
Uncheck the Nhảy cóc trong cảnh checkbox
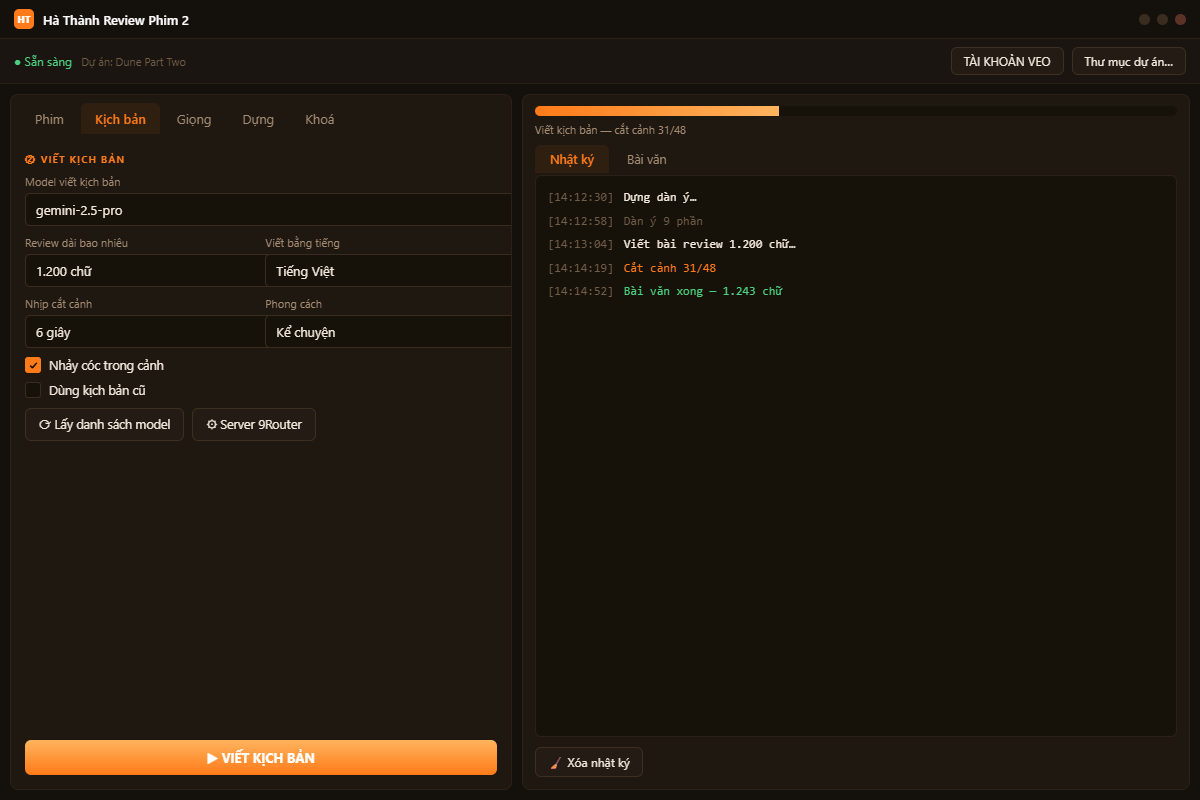[x=33, y=365]
